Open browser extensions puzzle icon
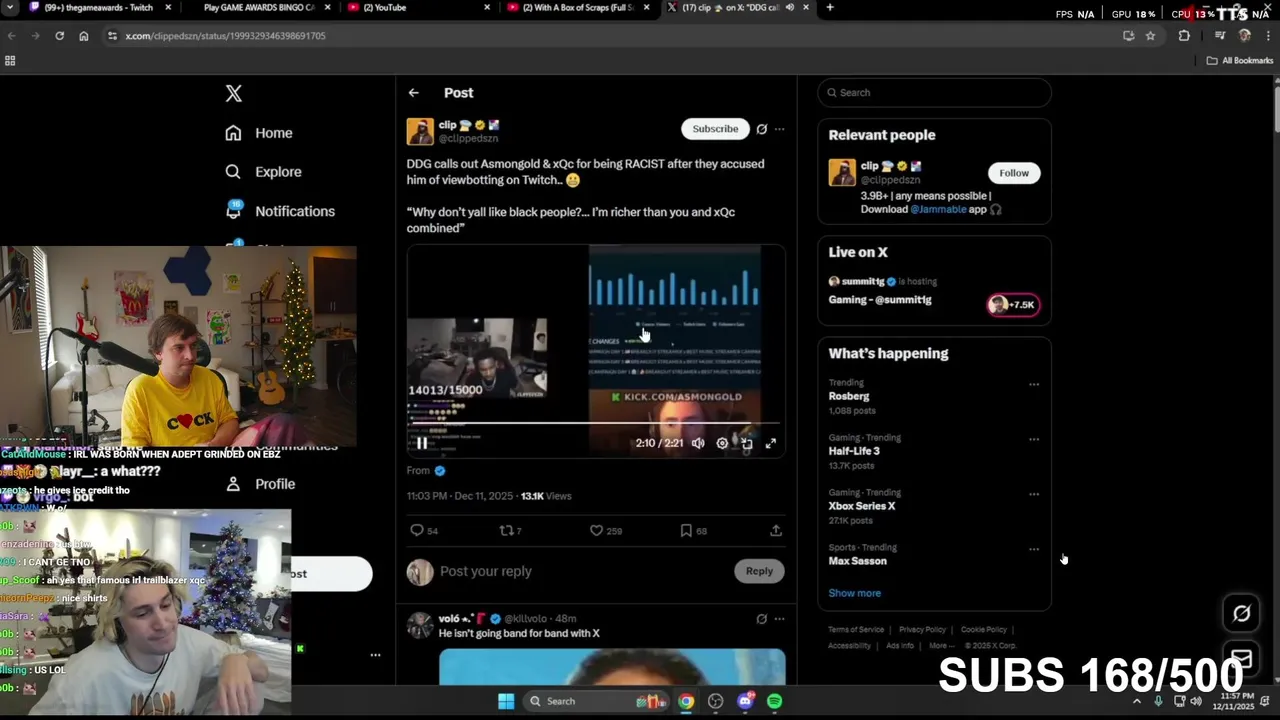 click(x=1184, y=36)
